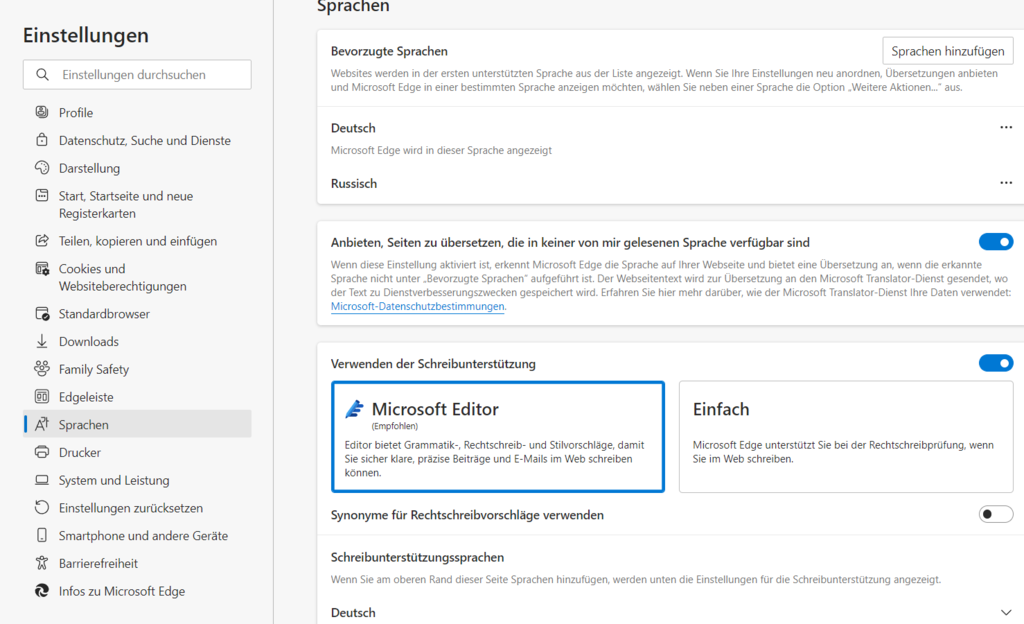This screenshot has width=1024, height=624.
Task: Expand the Deutsch writing assistance settings
Action: (1006, 612)
